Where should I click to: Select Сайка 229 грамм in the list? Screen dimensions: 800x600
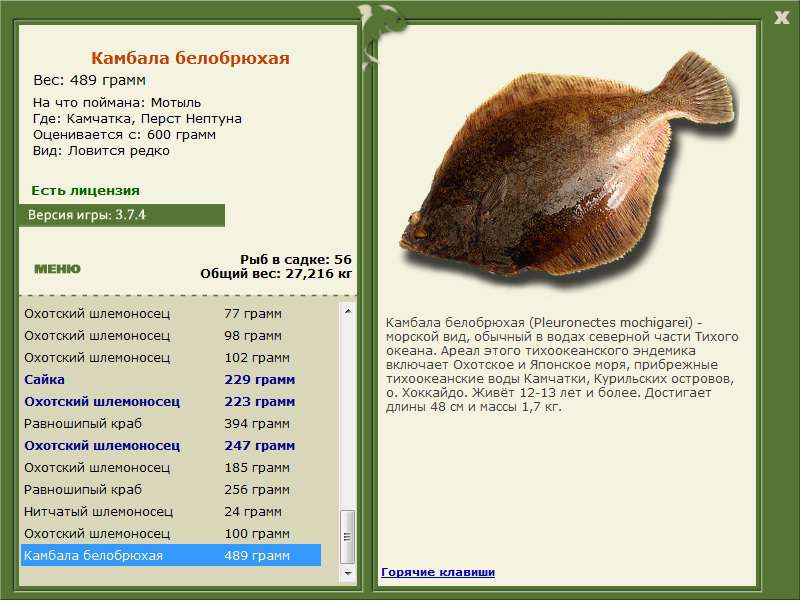pos(171,380)
